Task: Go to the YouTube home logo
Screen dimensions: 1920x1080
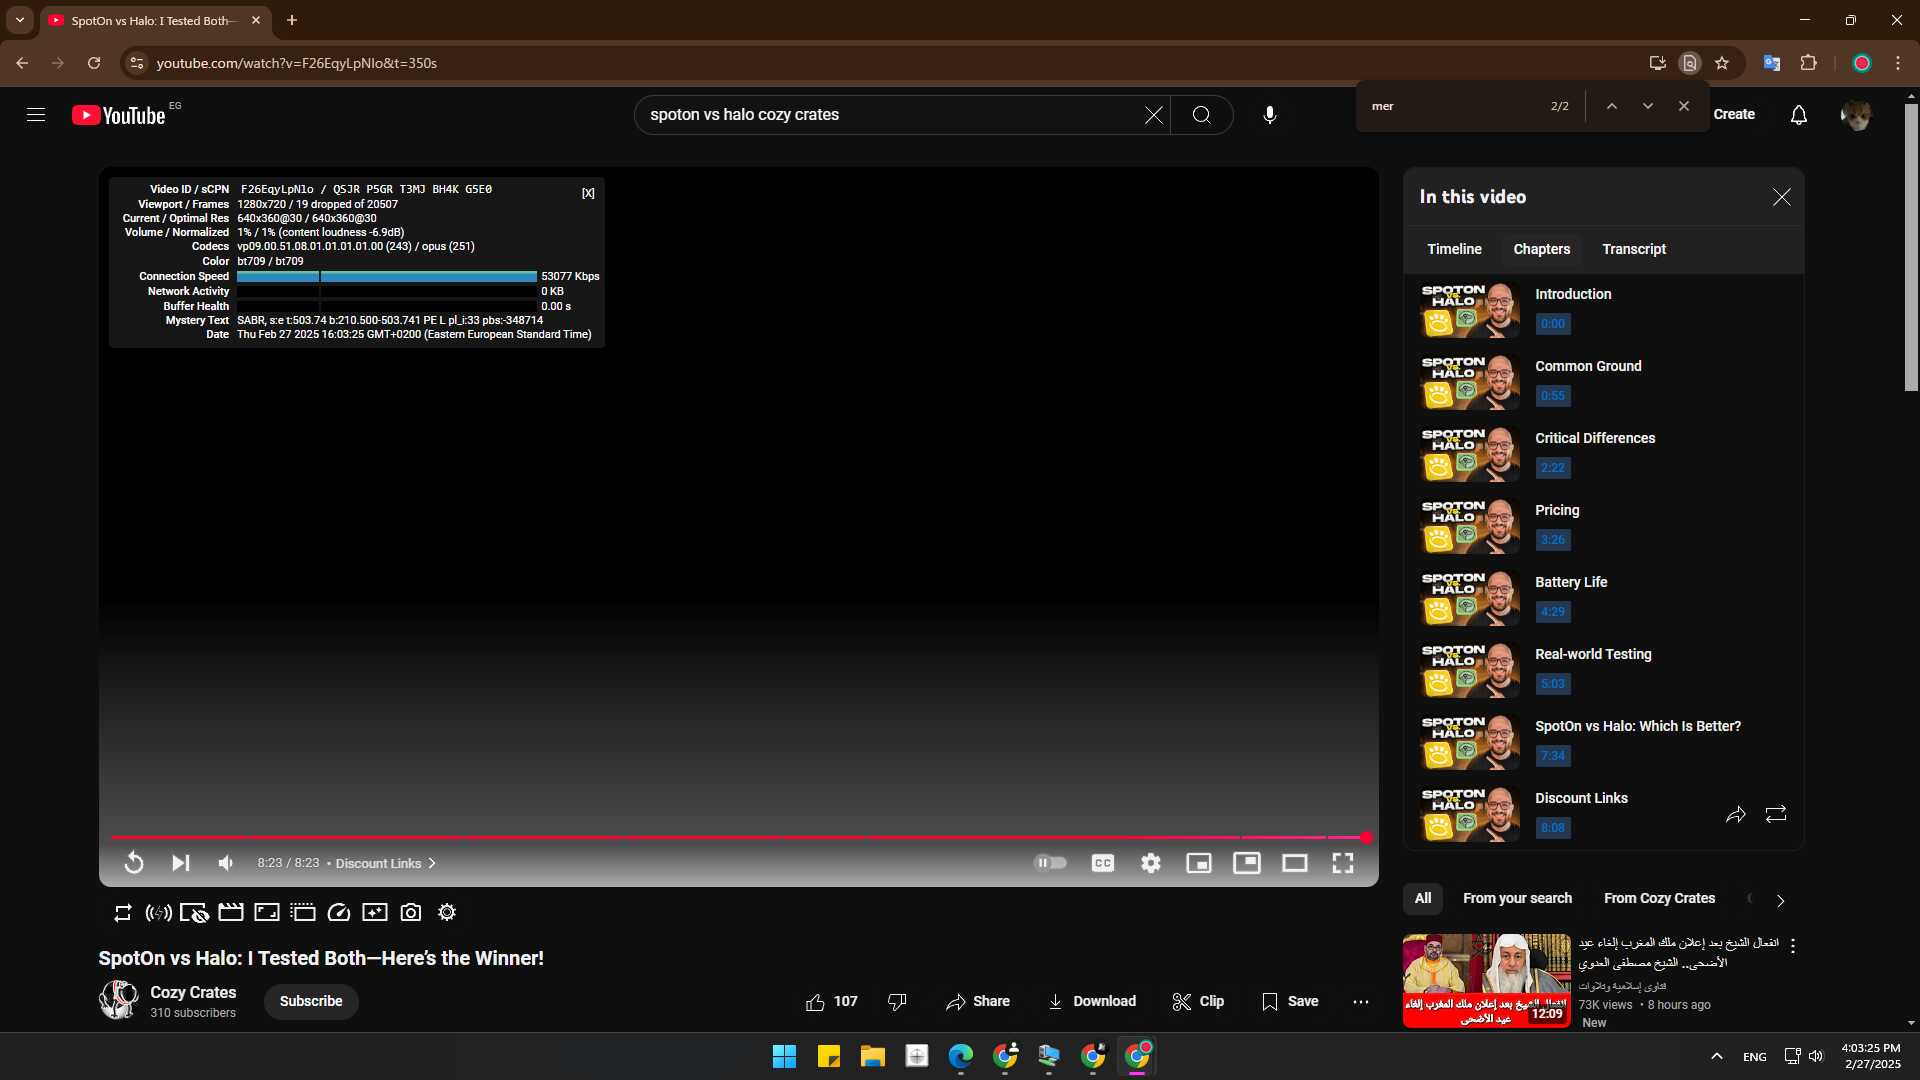Action: 118,115
